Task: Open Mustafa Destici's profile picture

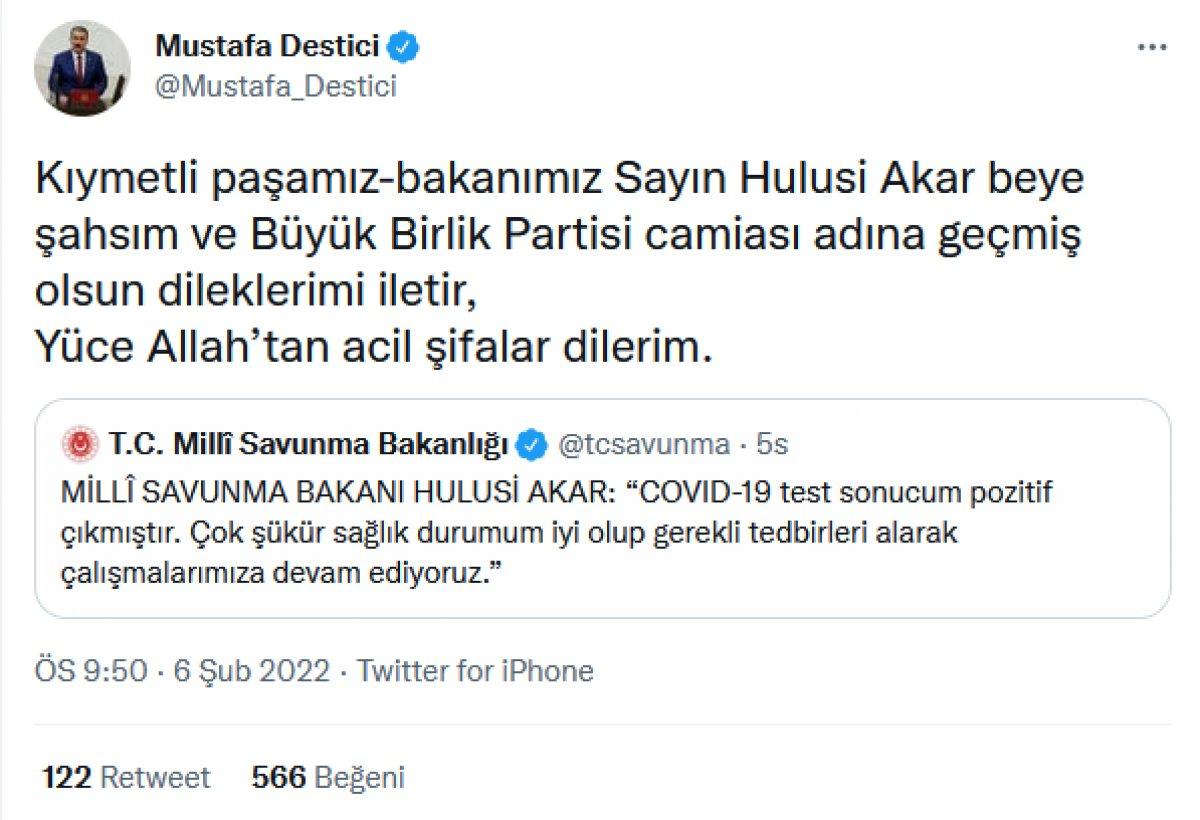Action: [85, 65]
